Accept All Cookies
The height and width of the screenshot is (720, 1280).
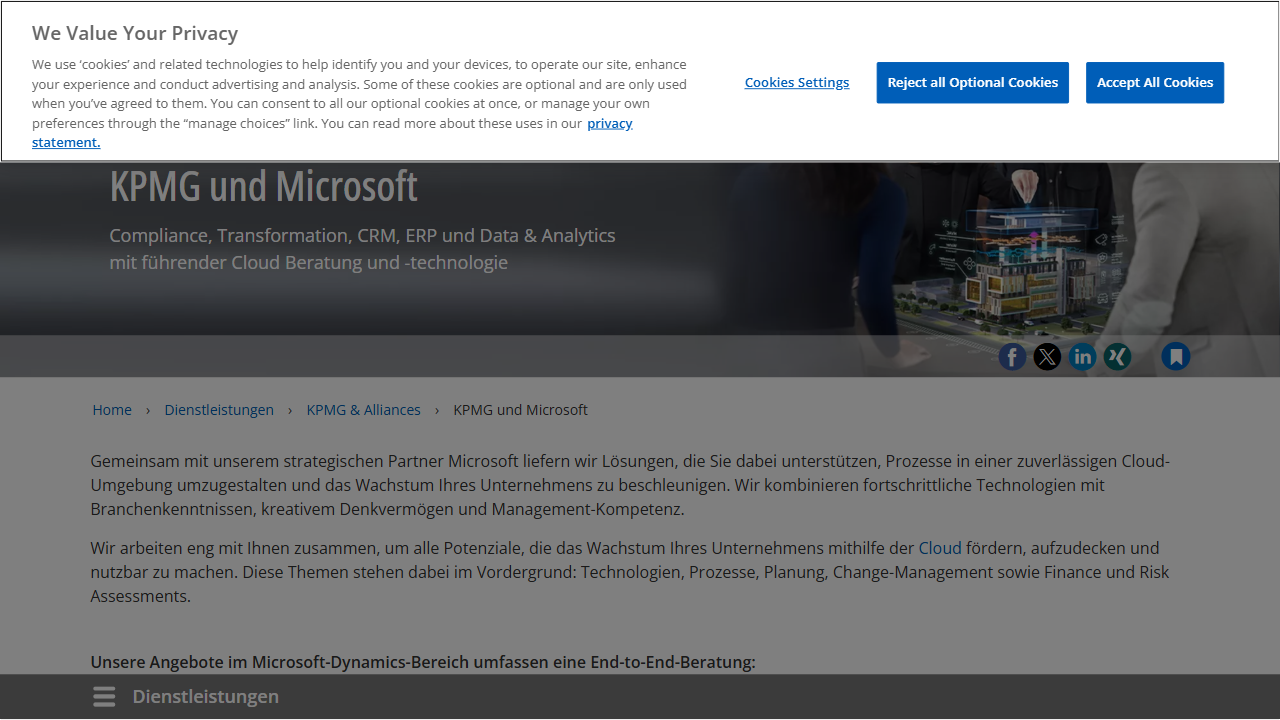point(1155,83)
